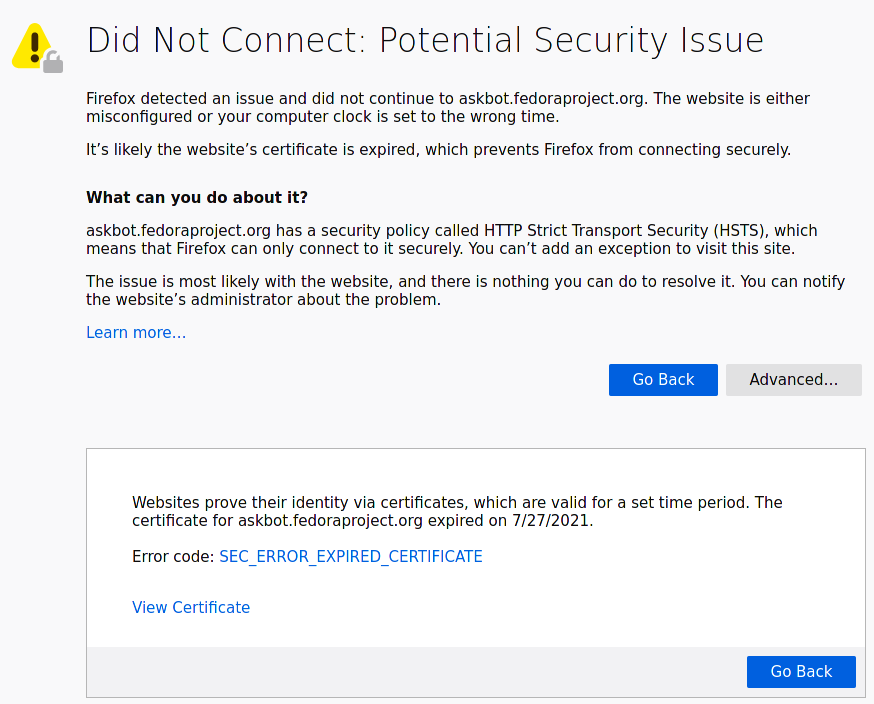Click the Go Back button beside Advanced
The width and height of the screenshot is (874, 704).
[663, 380]
